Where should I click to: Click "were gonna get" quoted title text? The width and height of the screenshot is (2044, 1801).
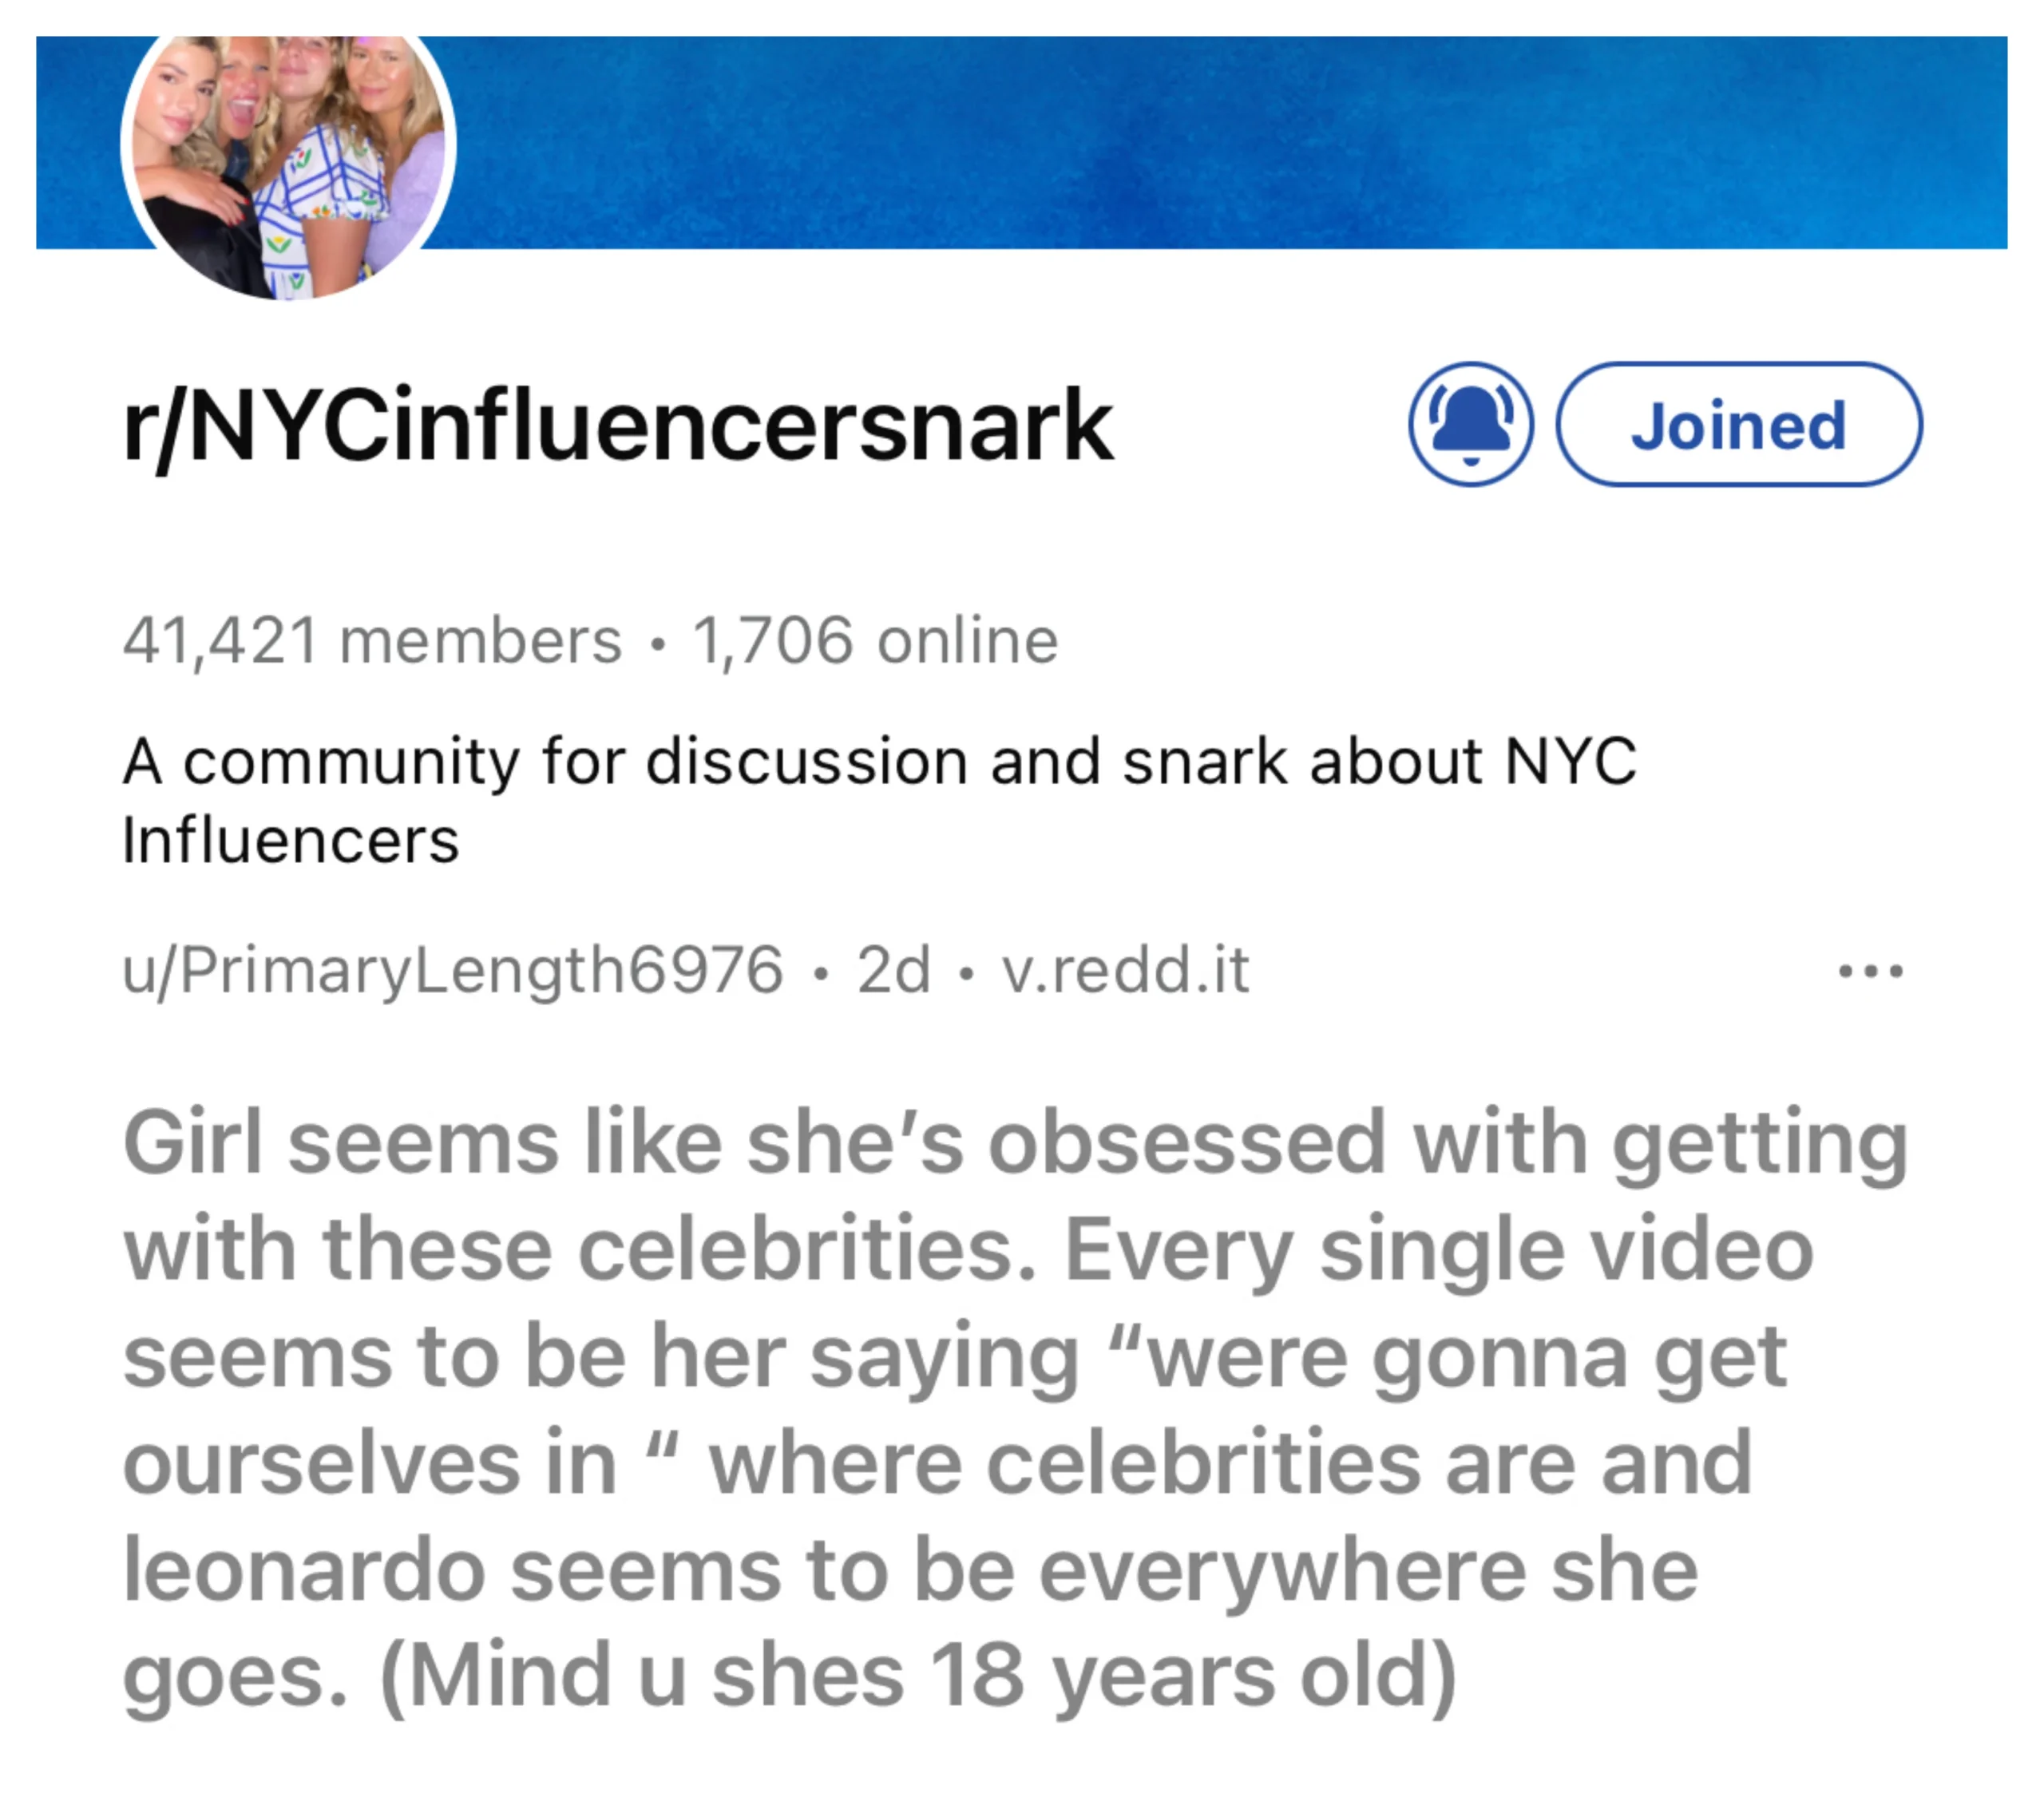pyautogui.click(x=1465, y=1357)
